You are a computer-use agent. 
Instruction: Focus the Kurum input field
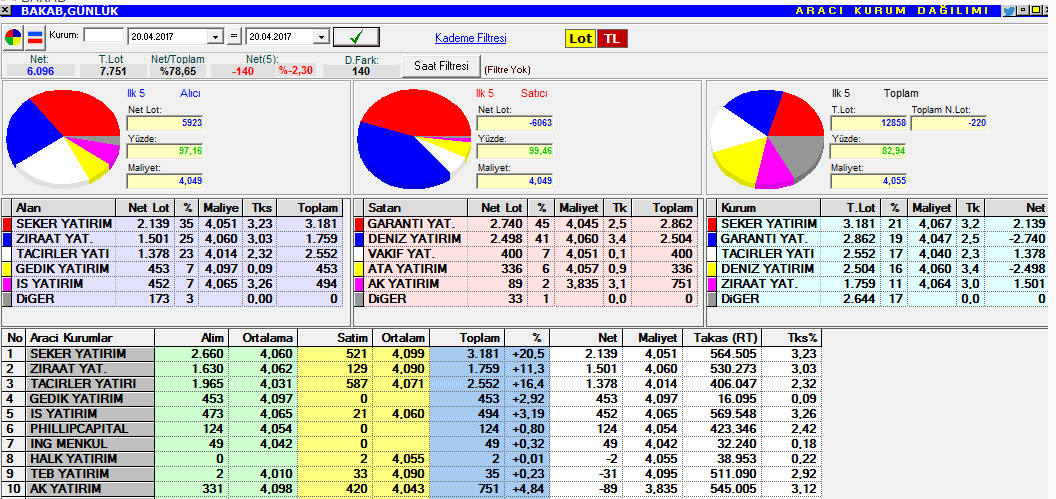pyautogui.click(x=104, y=36)
